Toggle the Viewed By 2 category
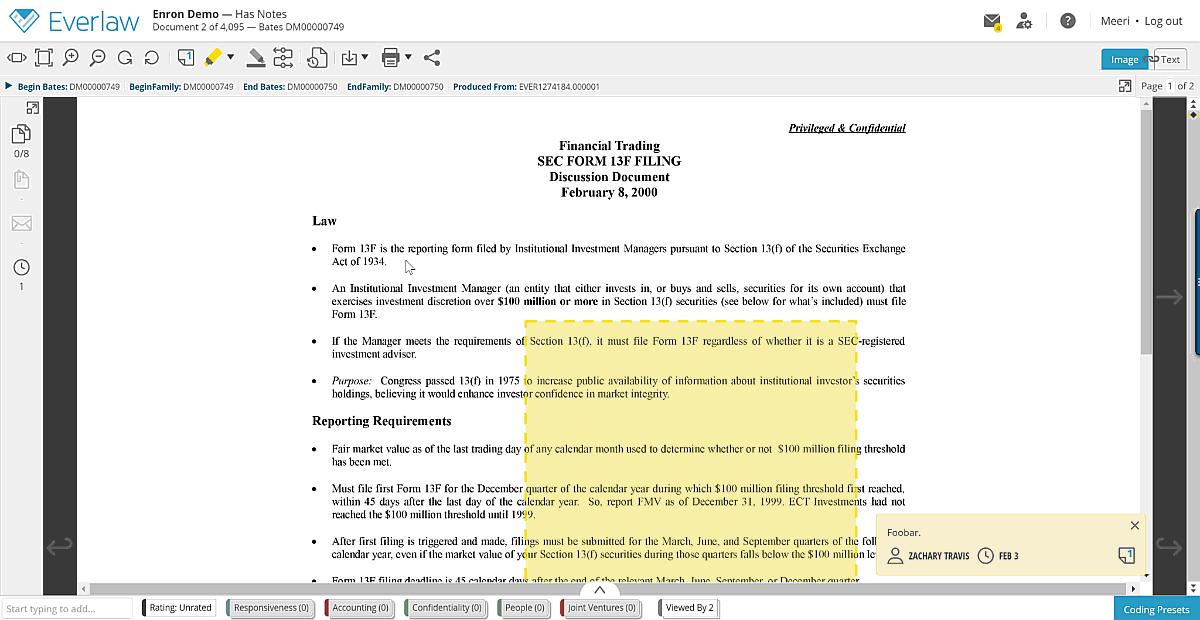The image size is (1200, 620). (x=688, y=607)
